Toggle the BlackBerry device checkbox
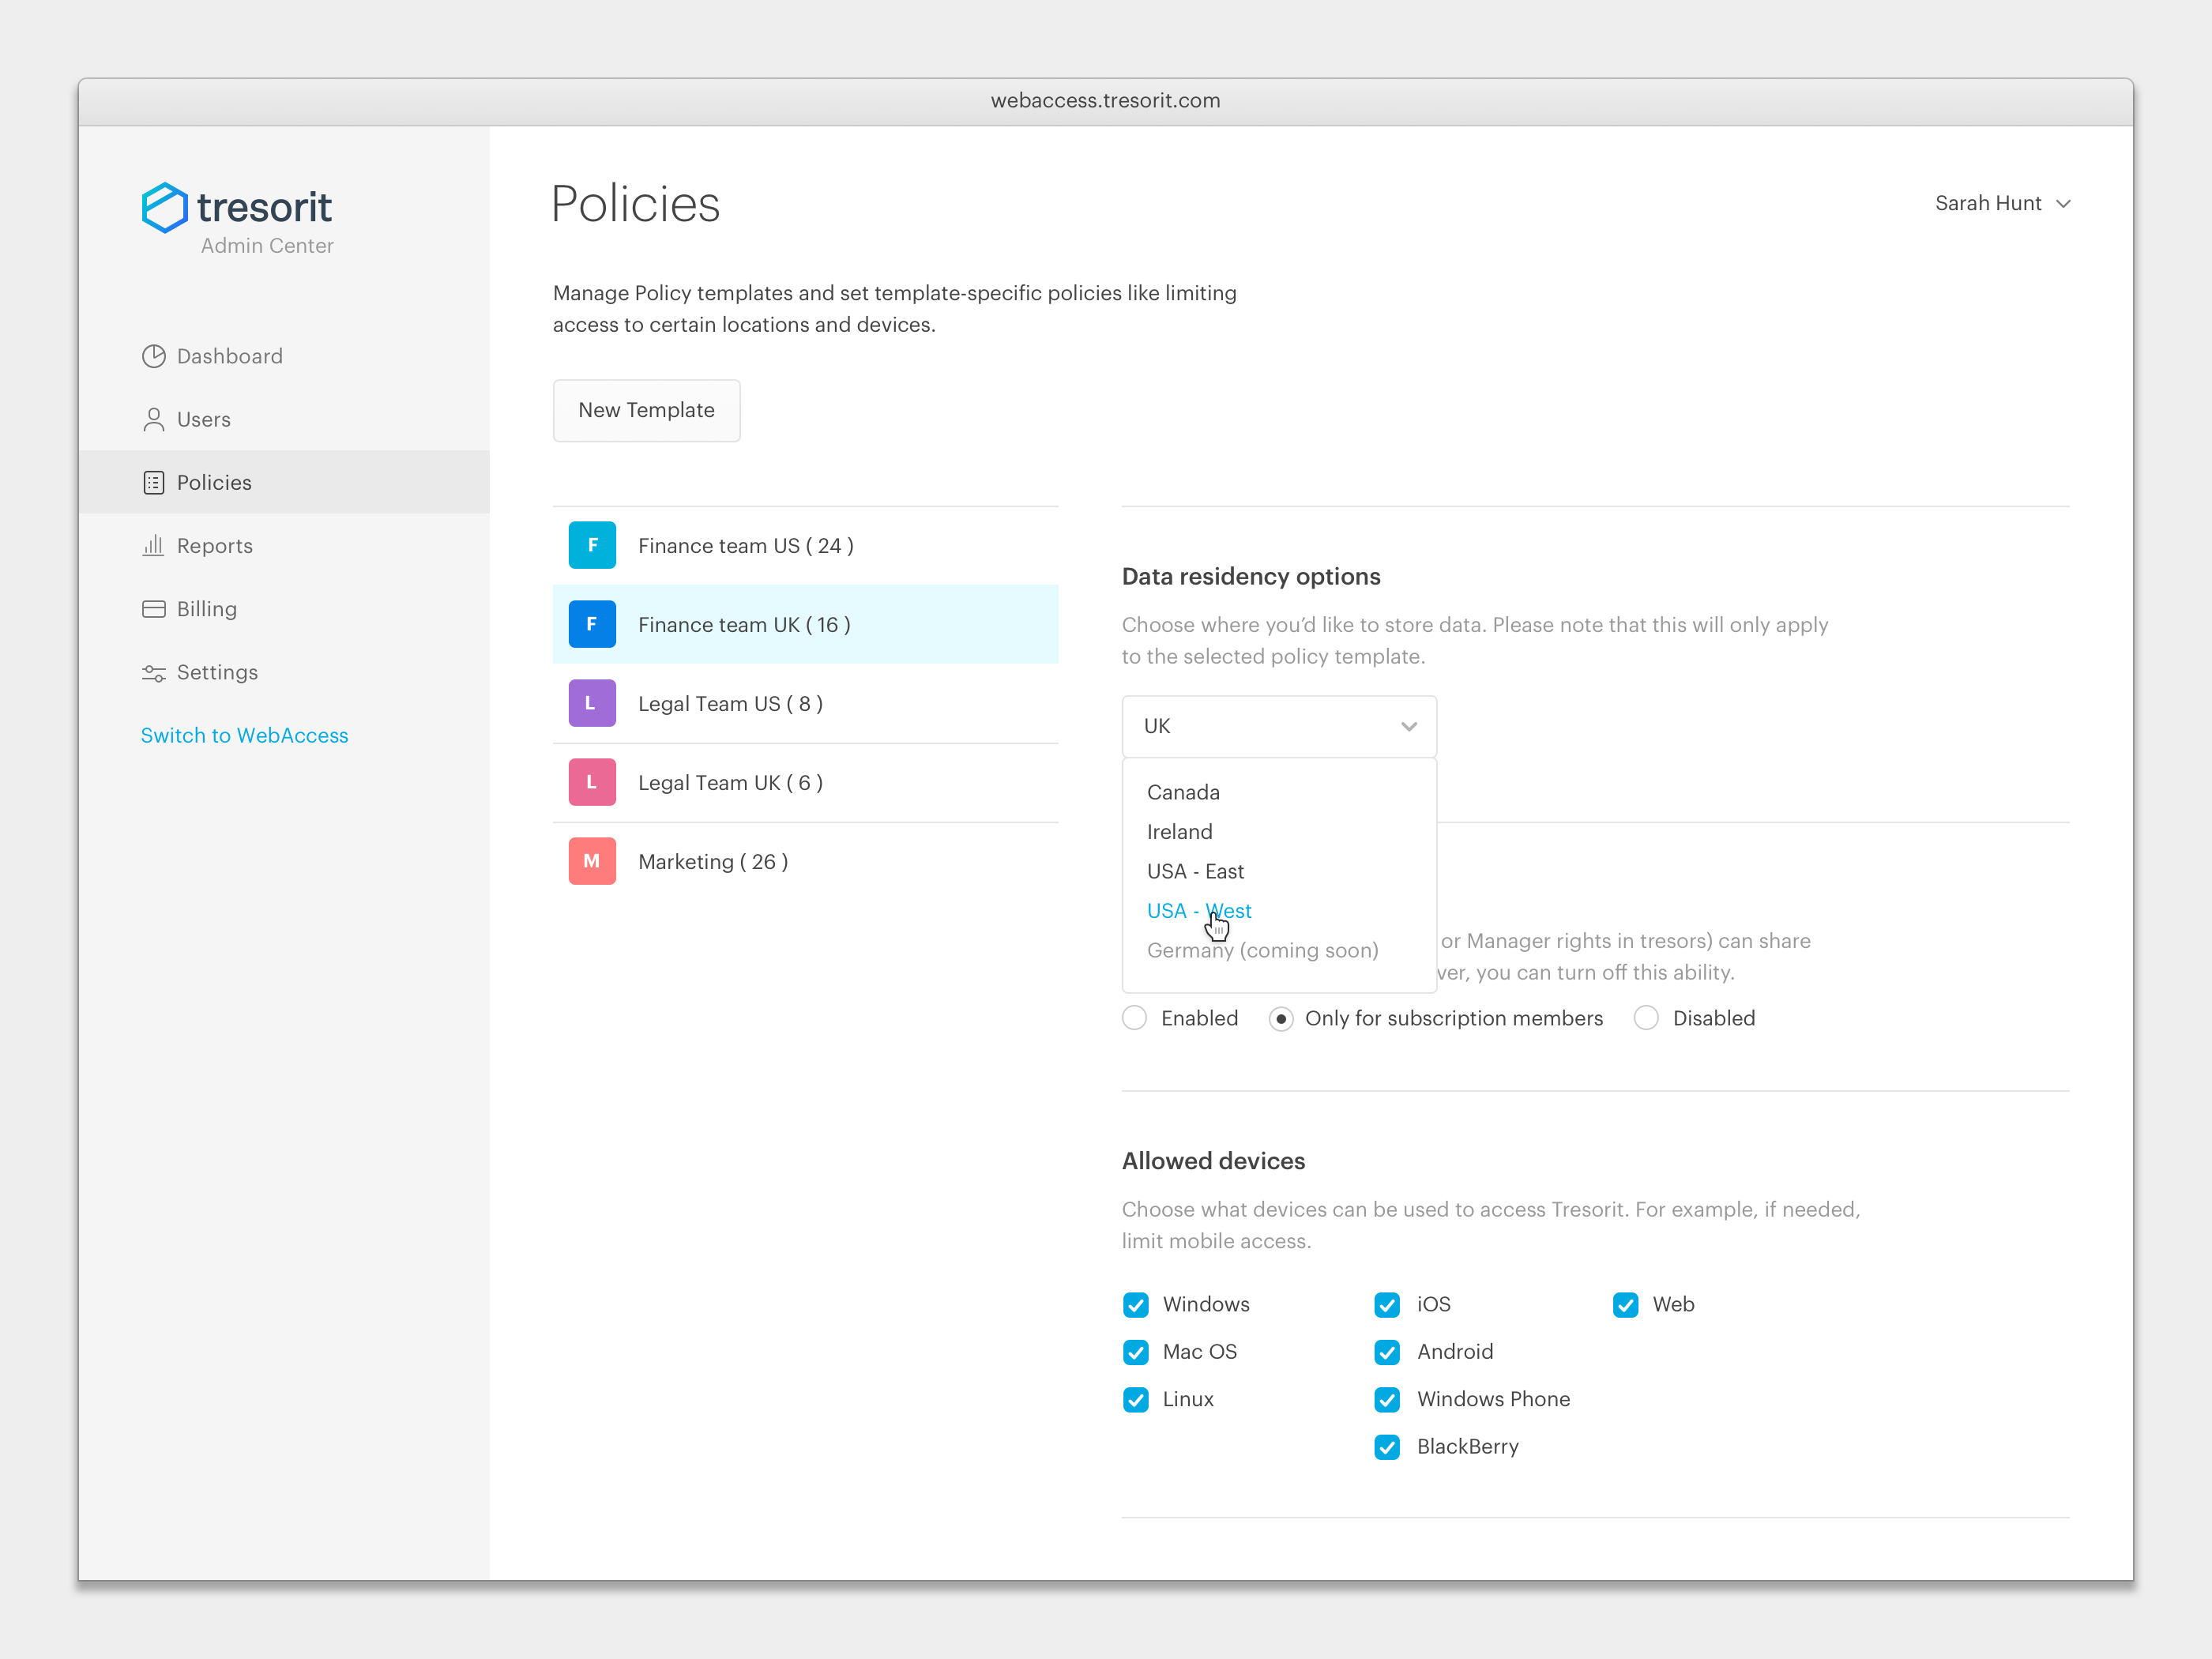 click(1388, 1446)
